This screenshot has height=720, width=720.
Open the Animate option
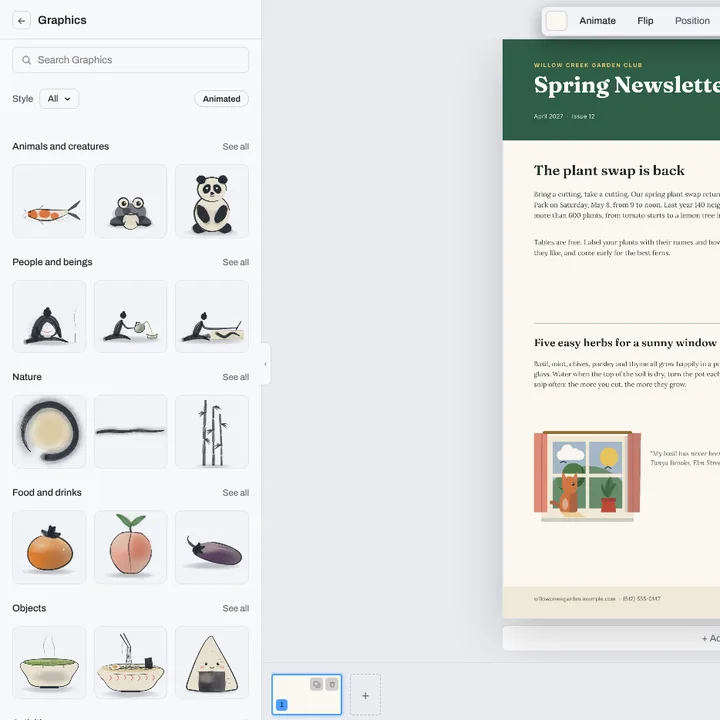tap(597, 21)
